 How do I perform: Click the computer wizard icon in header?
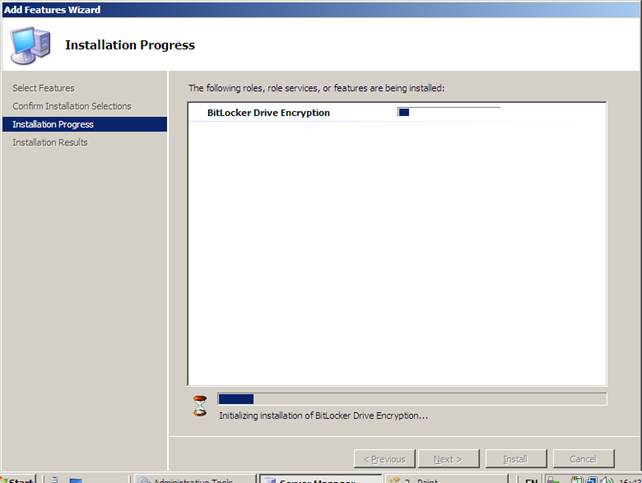(30, 45)
